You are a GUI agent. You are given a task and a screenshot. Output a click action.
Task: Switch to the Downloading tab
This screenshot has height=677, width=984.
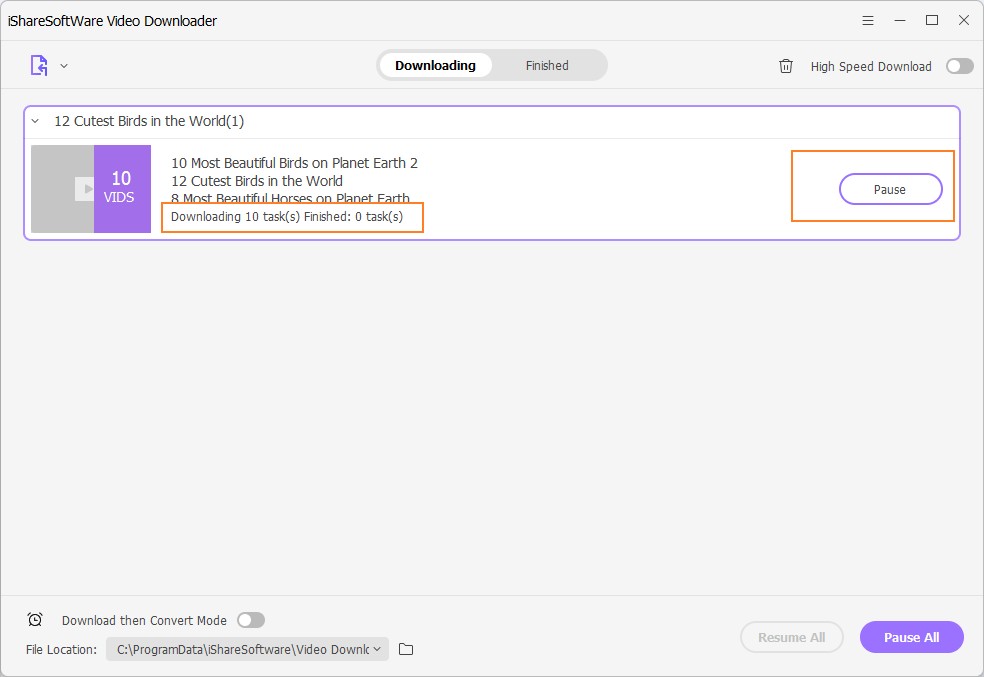coord(436,65)
